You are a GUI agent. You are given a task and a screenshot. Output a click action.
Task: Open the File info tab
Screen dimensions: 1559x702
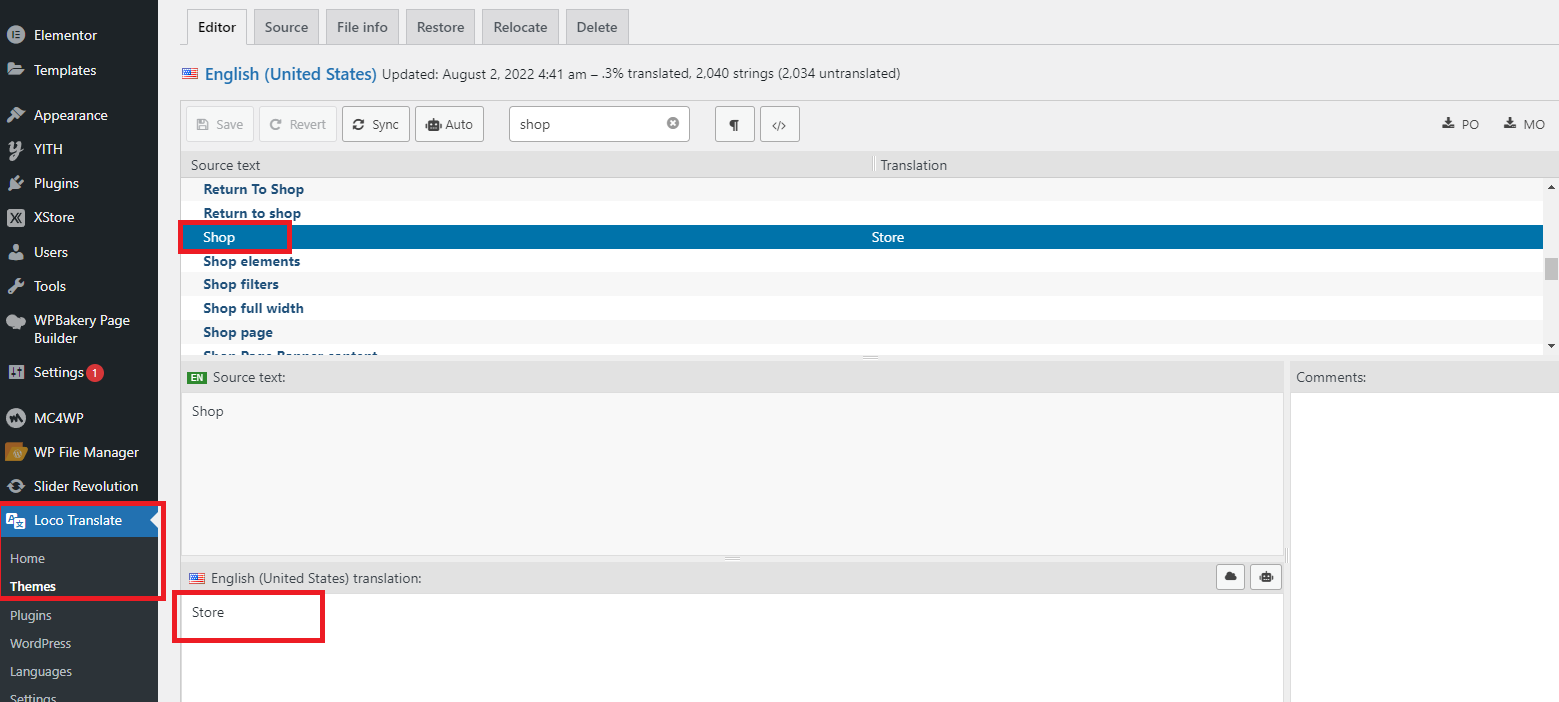(362, 27)
